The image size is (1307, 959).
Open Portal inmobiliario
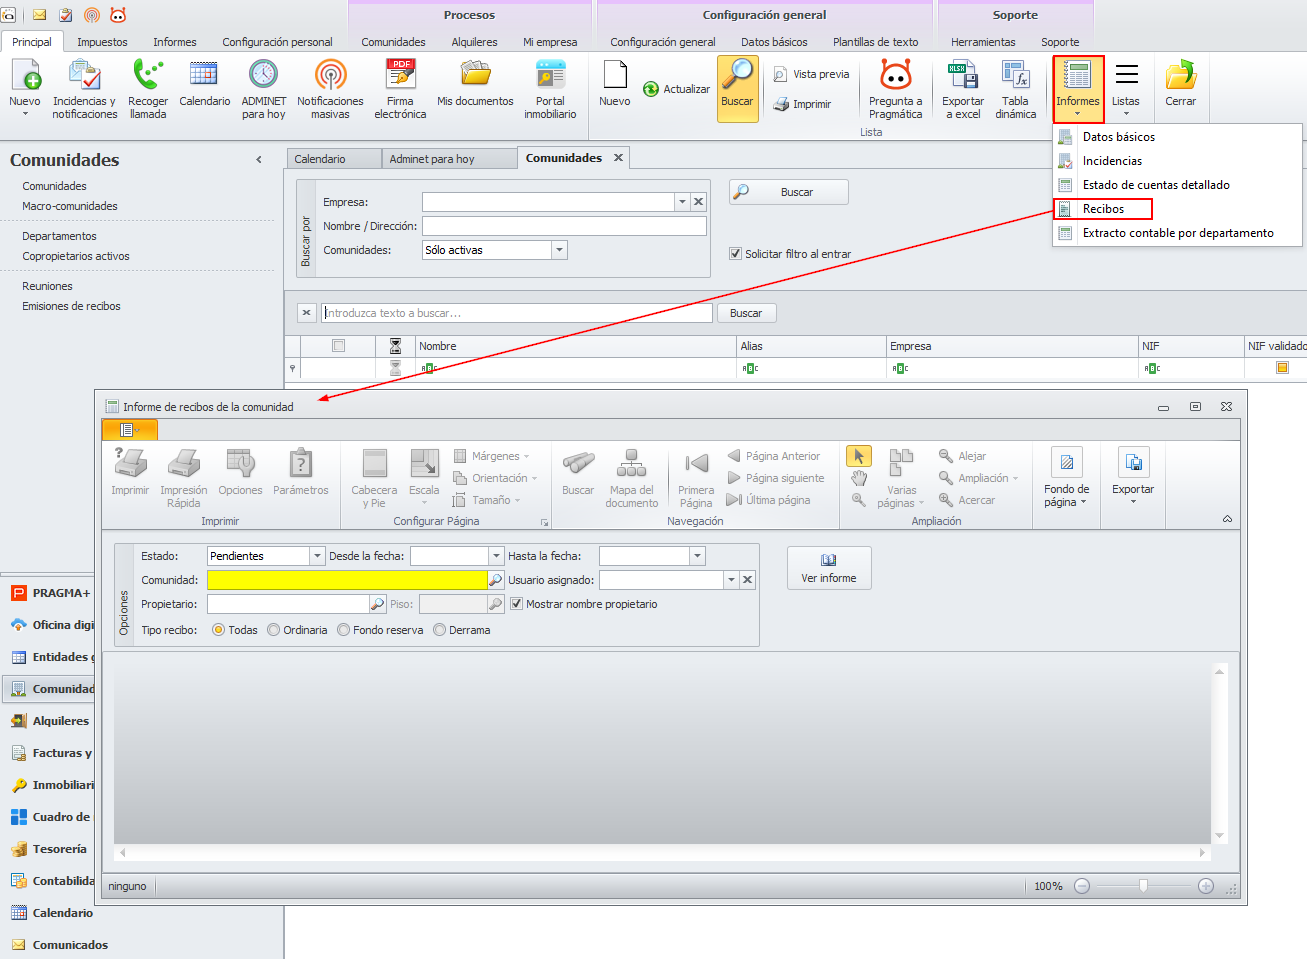click(550, 88)
